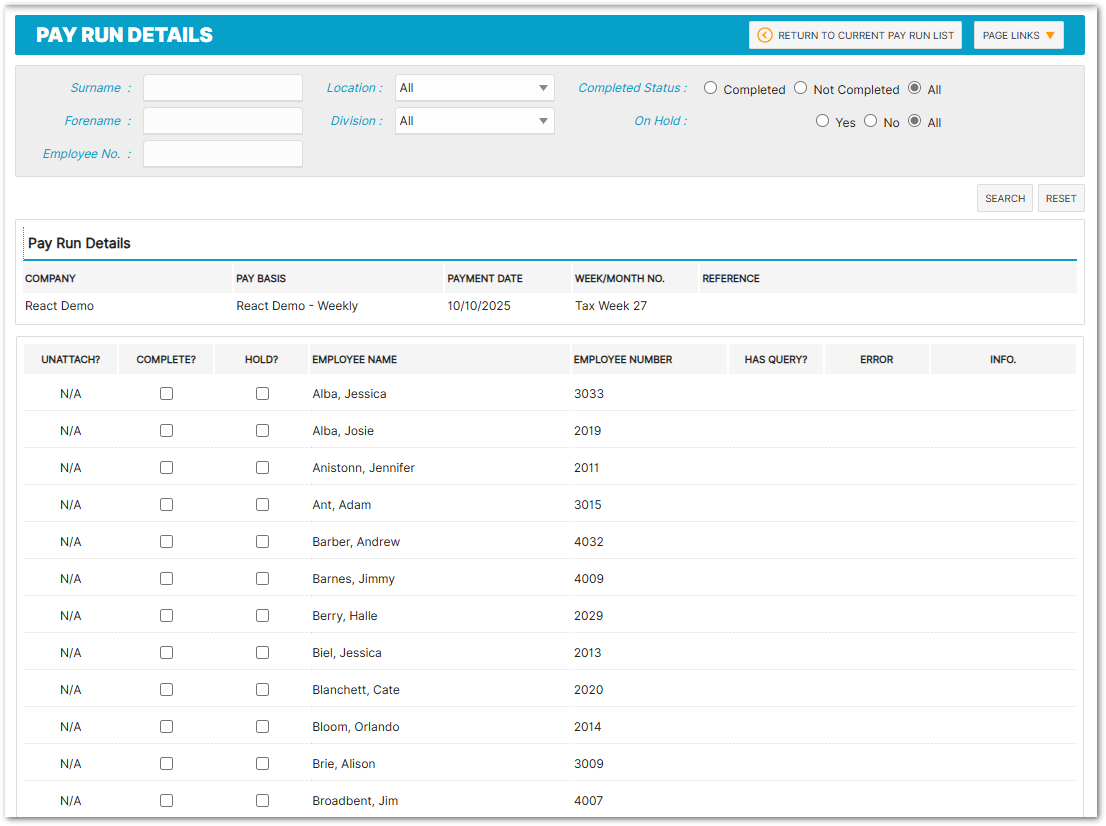This screenshot has height=826, width=1106.
Task: Open the Location dropdown
Action: [x=474, y=88]
